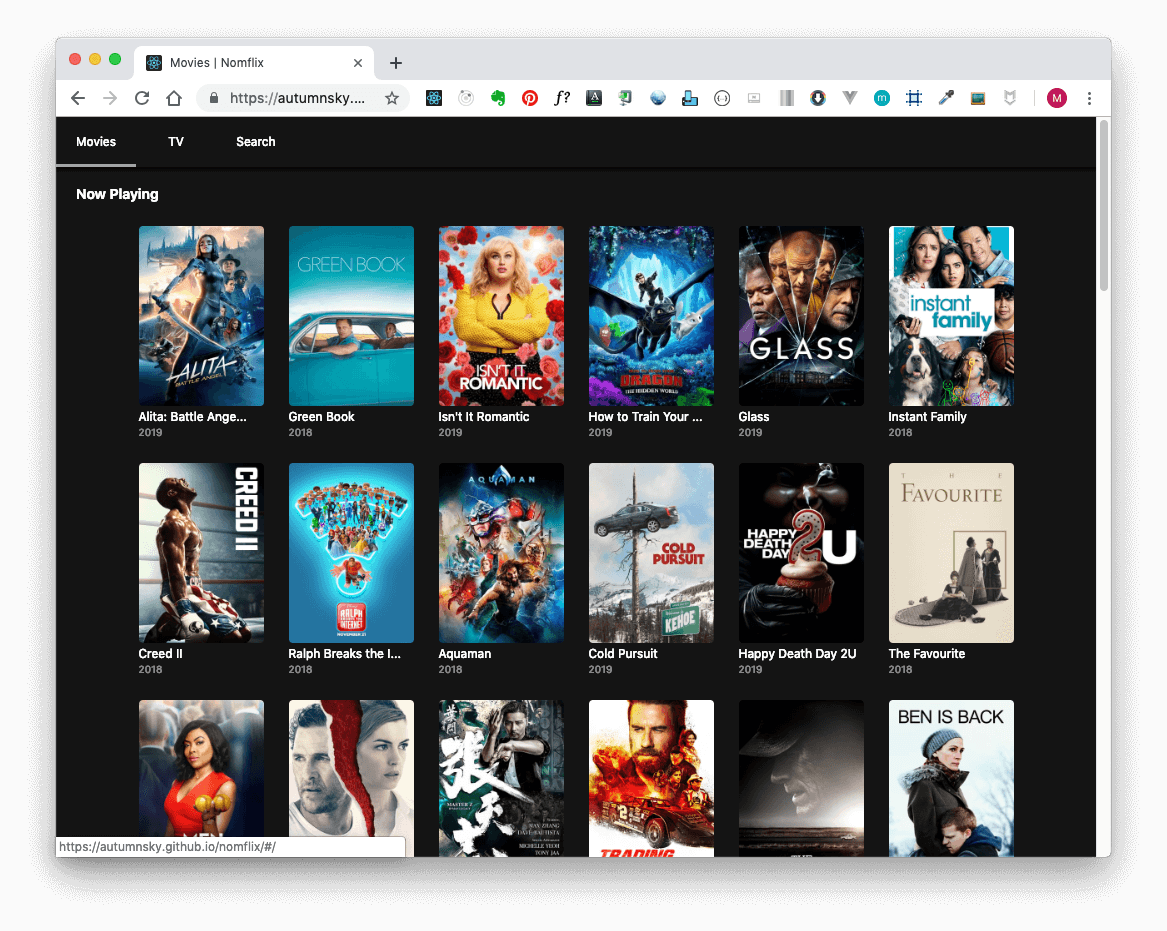Open the gray circular target extension

(466, 98)
